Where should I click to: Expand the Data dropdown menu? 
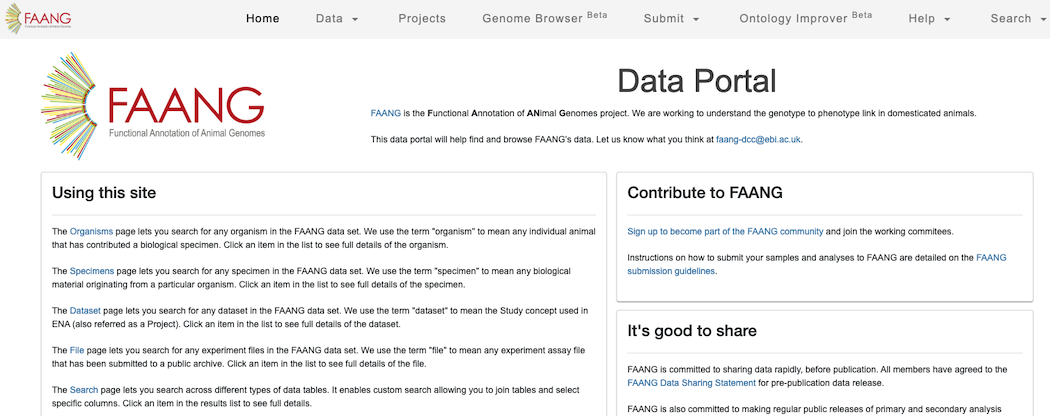338,19
